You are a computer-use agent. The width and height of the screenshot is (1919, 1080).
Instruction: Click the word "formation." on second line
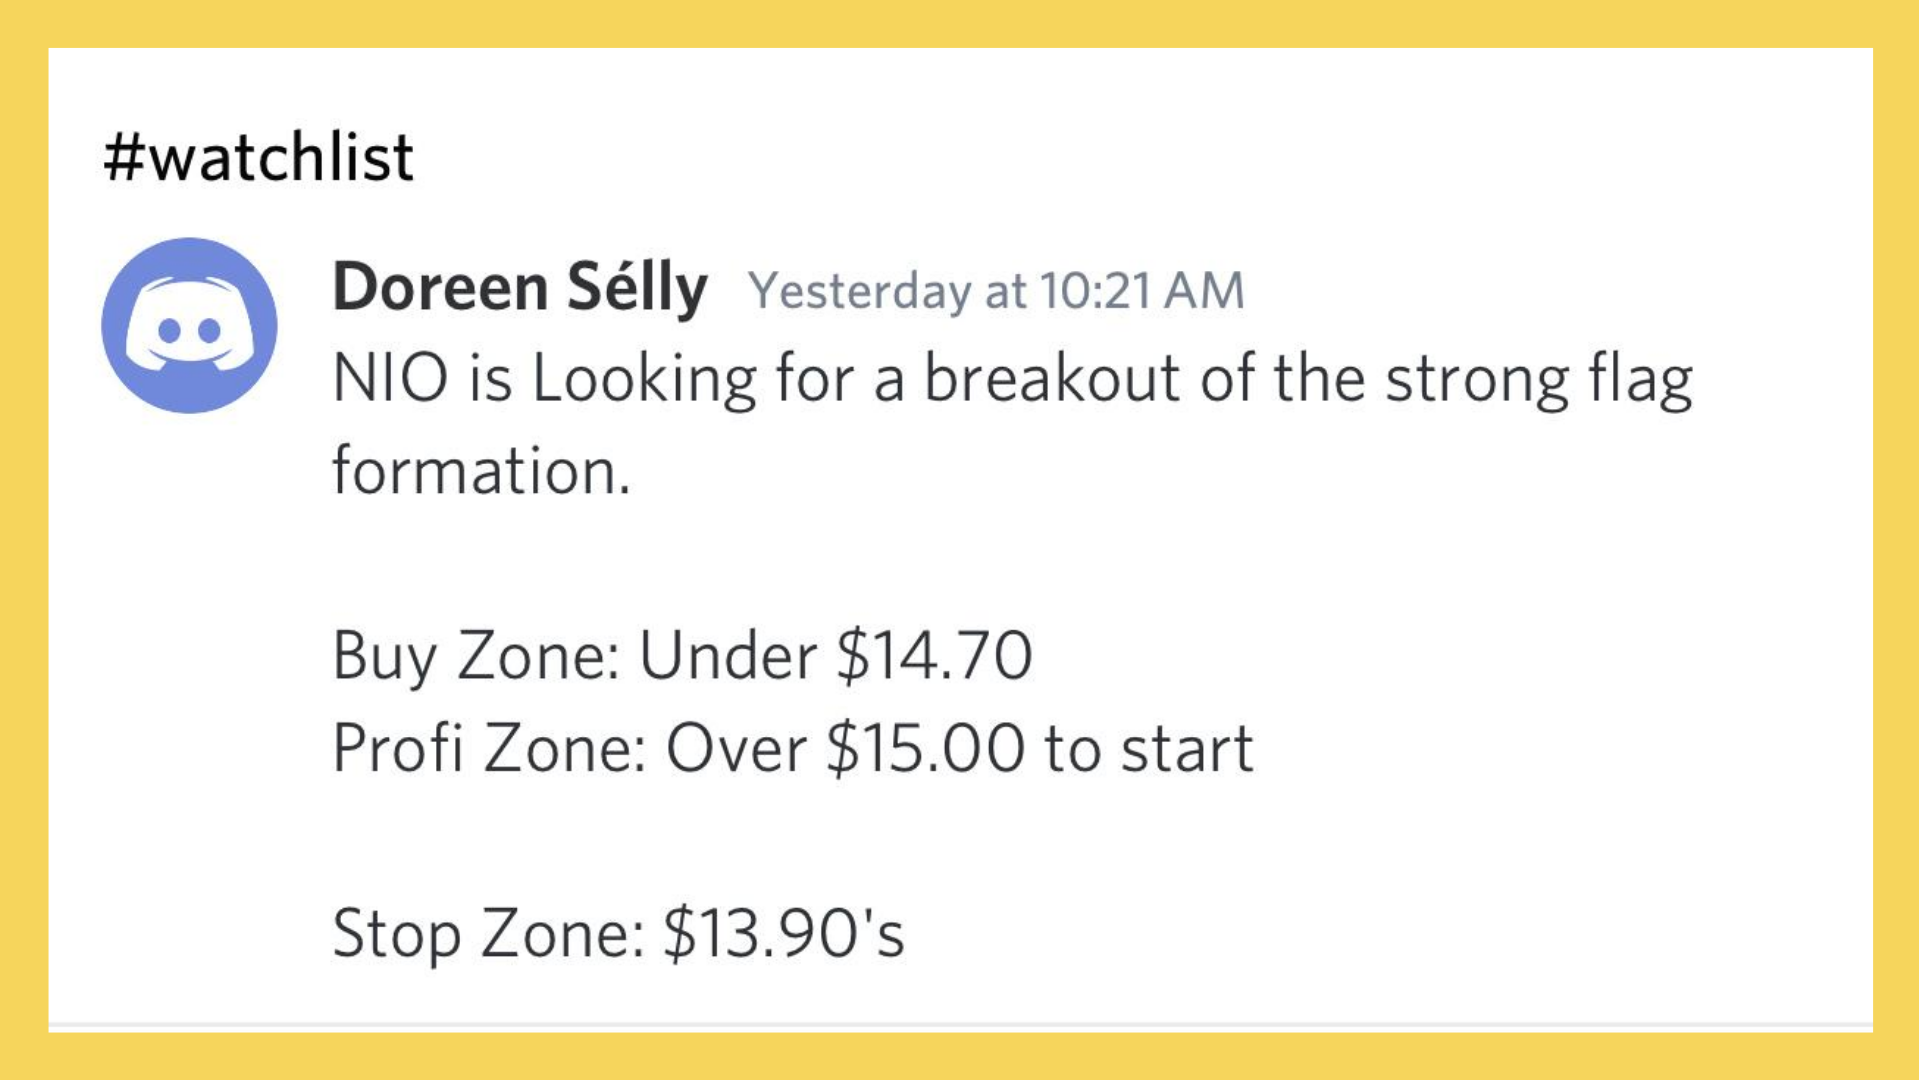pos(481,471)
